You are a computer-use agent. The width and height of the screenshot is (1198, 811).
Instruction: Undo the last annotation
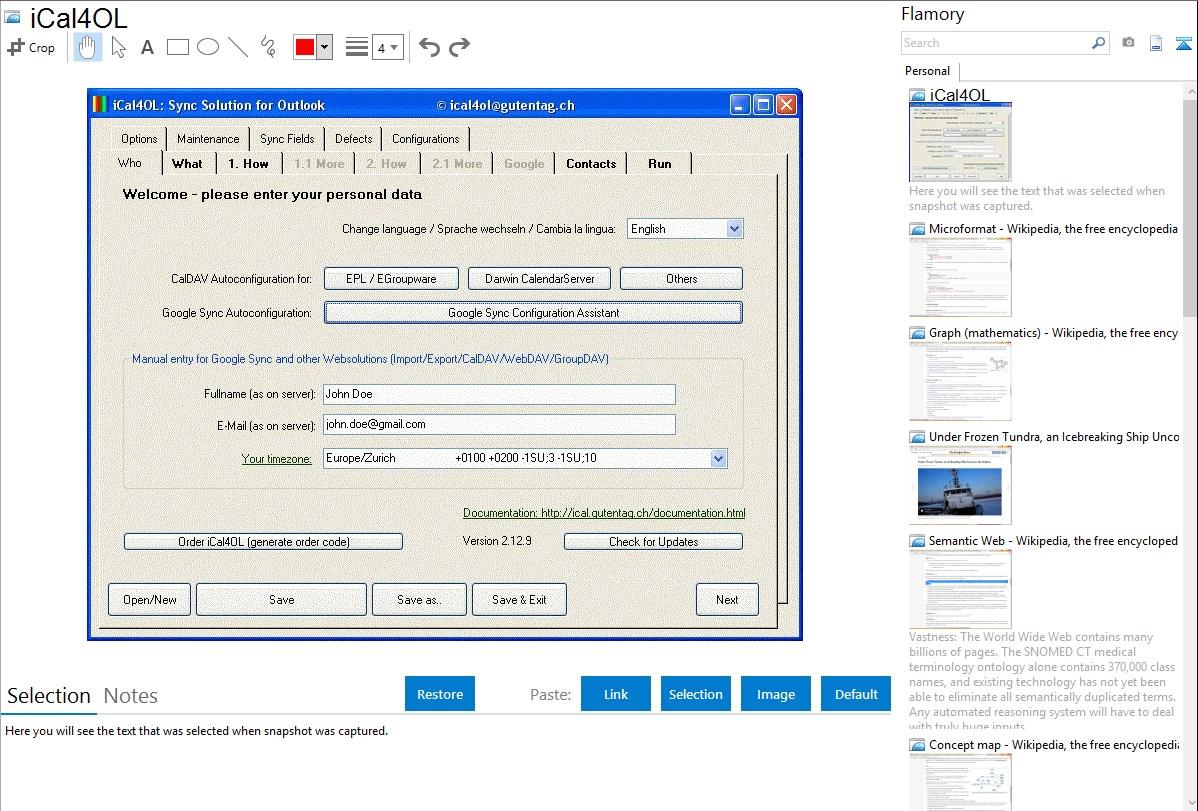[429, 47]
